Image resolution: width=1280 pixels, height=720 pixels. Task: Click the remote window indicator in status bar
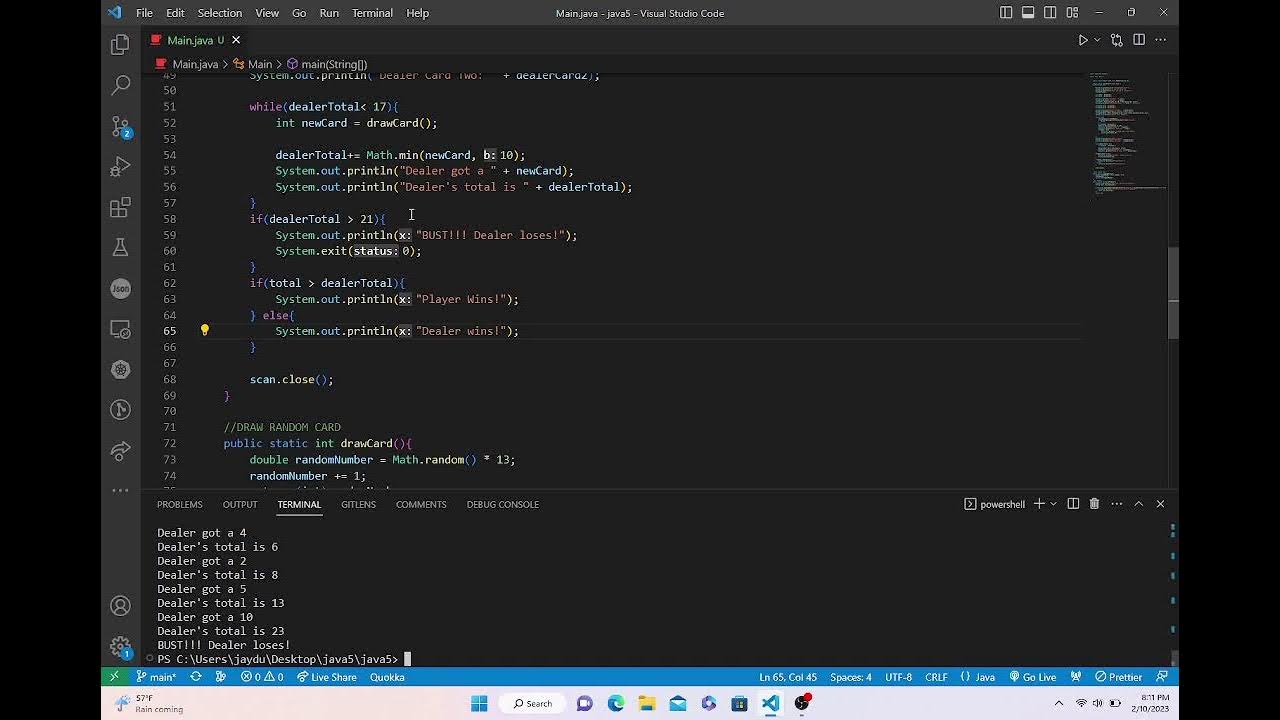click(x=114, y=677)
